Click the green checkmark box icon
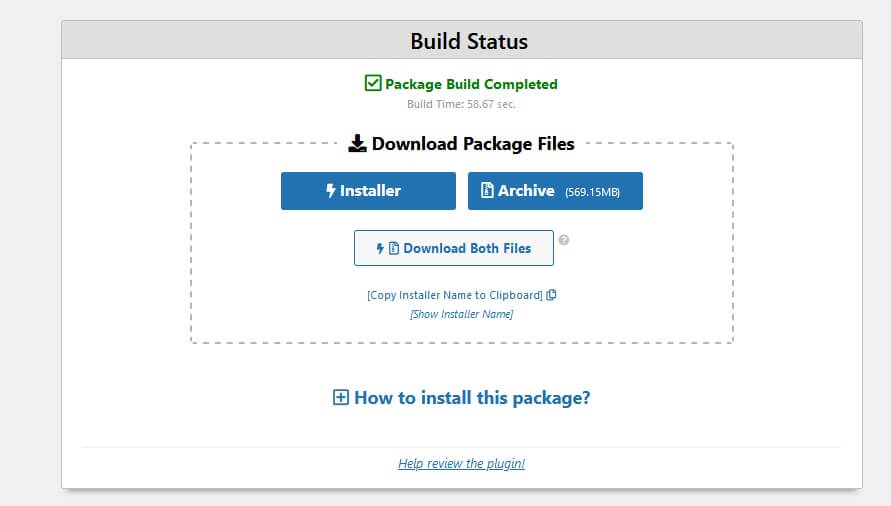This screenshot has height=506, width=891. (373, 83)
